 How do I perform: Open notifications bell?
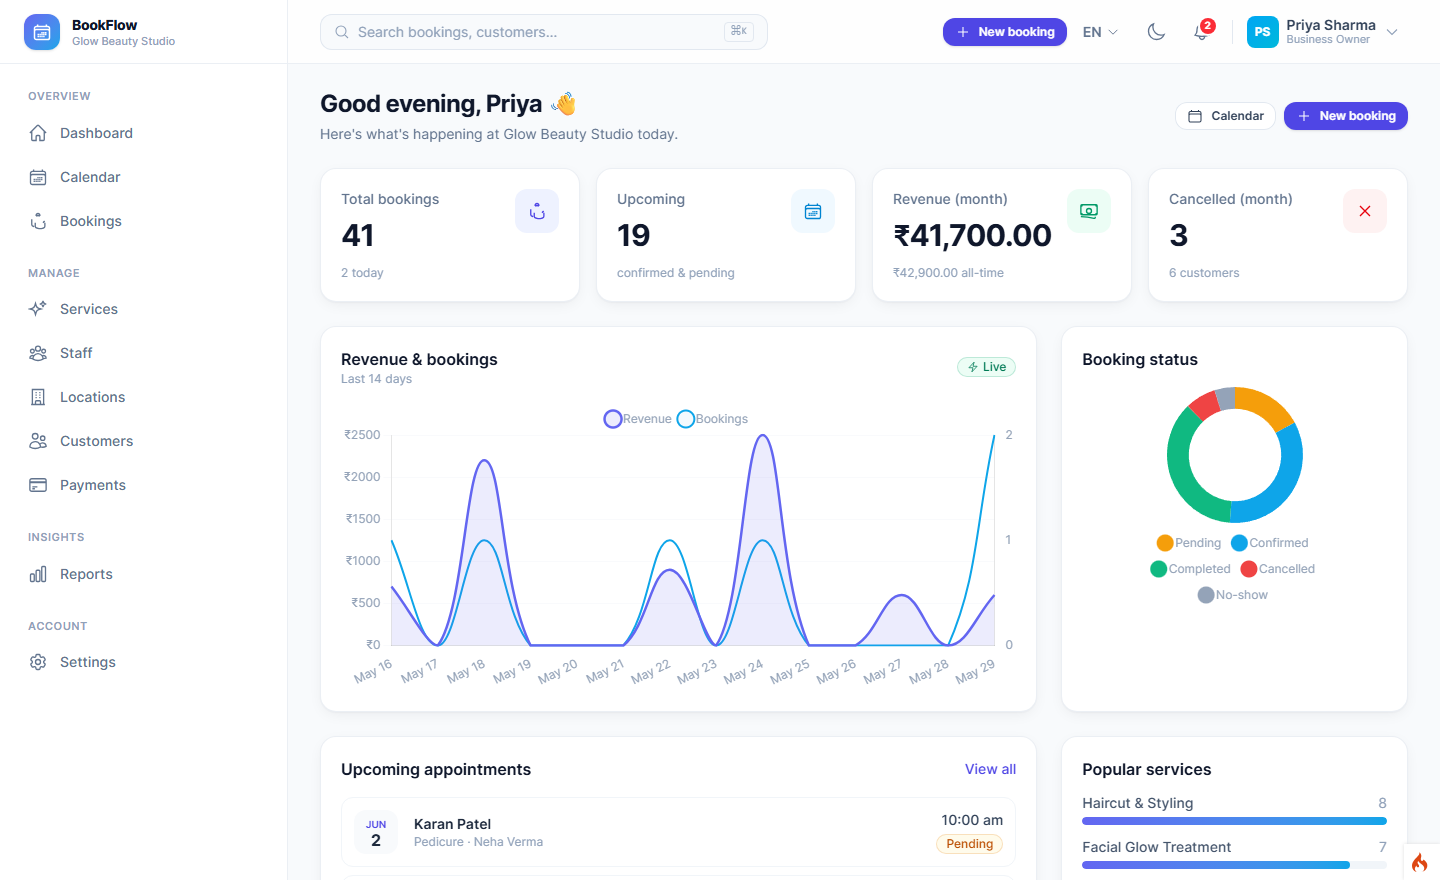1201,32
